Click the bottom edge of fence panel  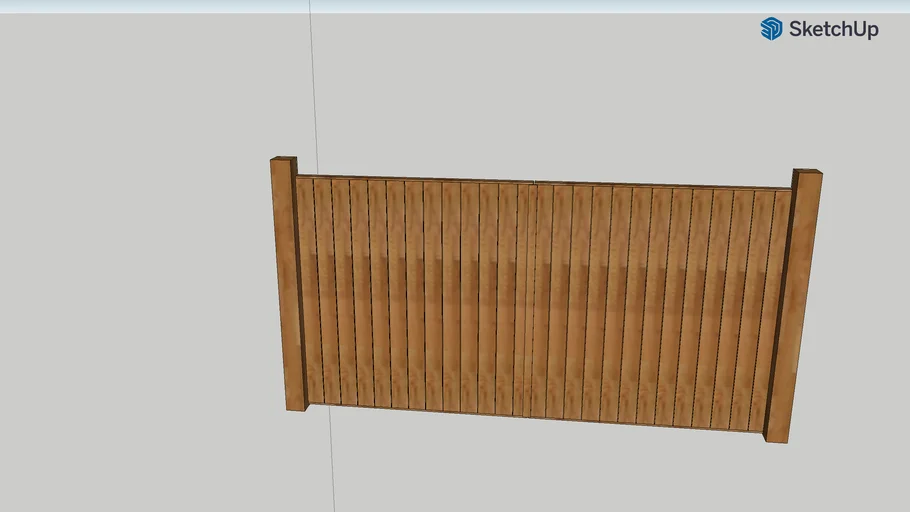[x=540, y=417]
